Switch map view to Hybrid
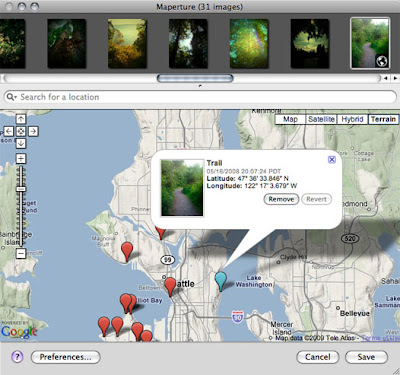Screen dimensions: 400x375 coord(352,119)
